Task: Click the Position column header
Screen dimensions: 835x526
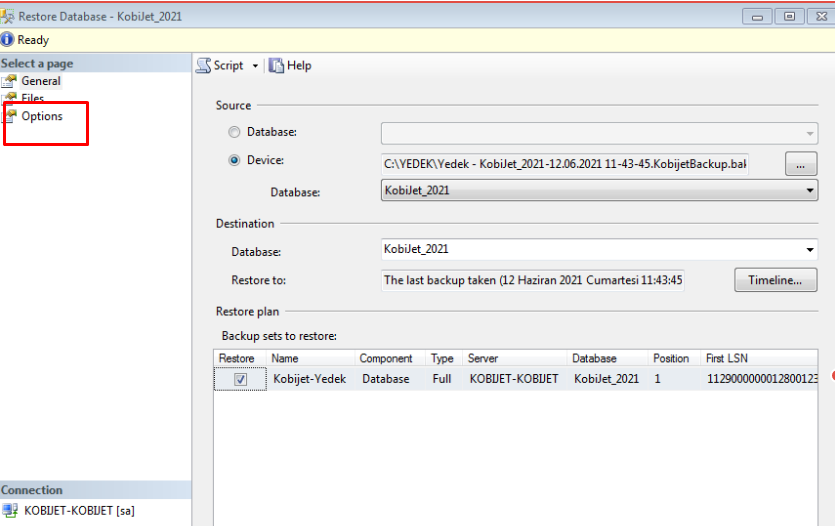Action: [x=674, y=358]
